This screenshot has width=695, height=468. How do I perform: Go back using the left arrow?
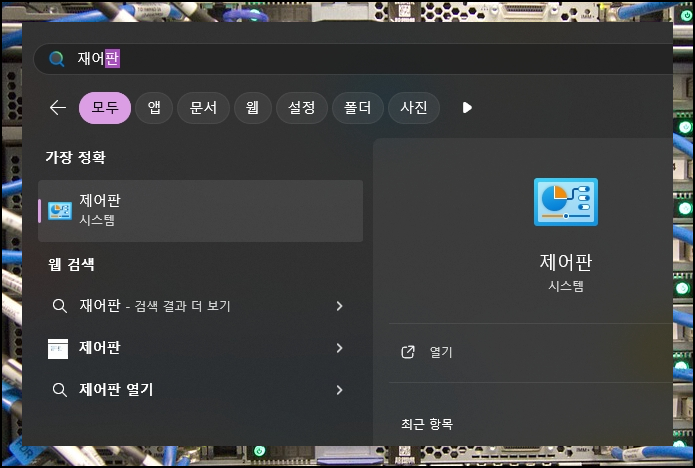pyautogui.click(x=58, y=107)
